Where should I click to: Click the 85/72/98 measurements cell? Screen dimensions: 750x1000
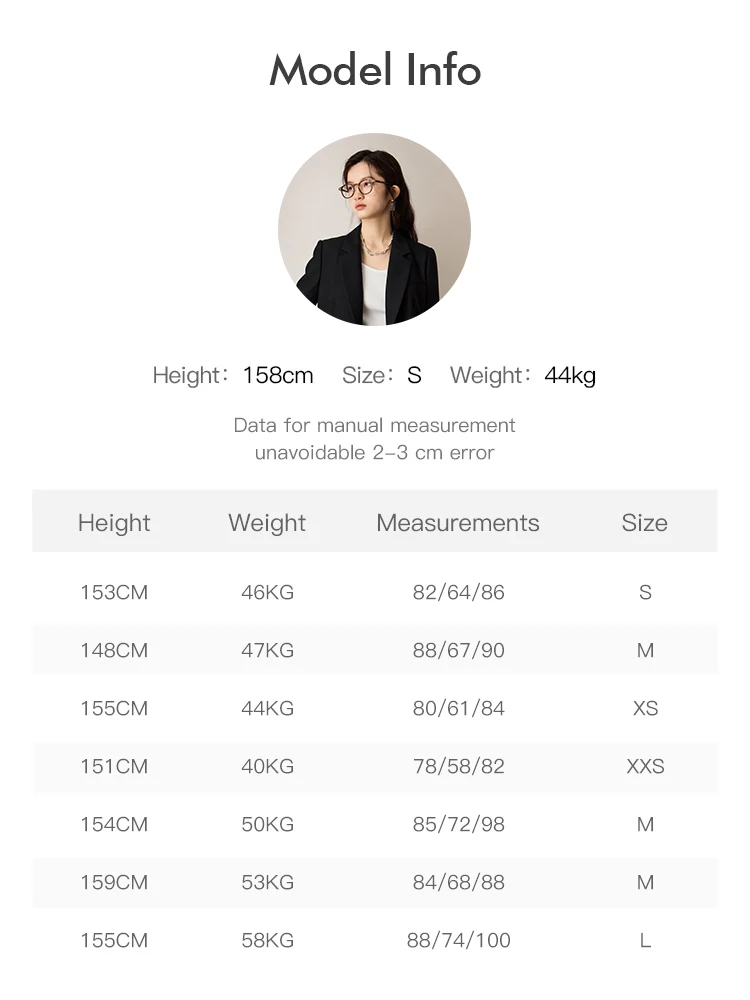(459, 824)
